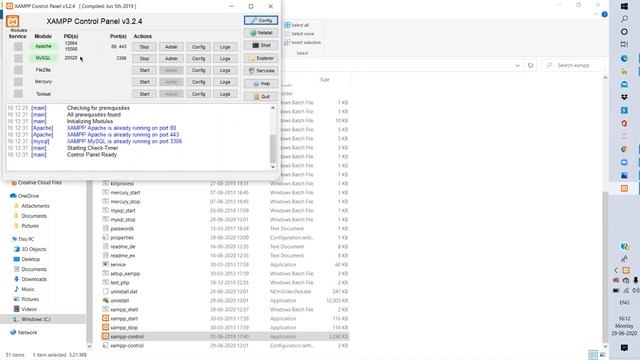640x360 pixels.
Task: Toggle MySQL service checkbox
Action: (x=18, y=58)
